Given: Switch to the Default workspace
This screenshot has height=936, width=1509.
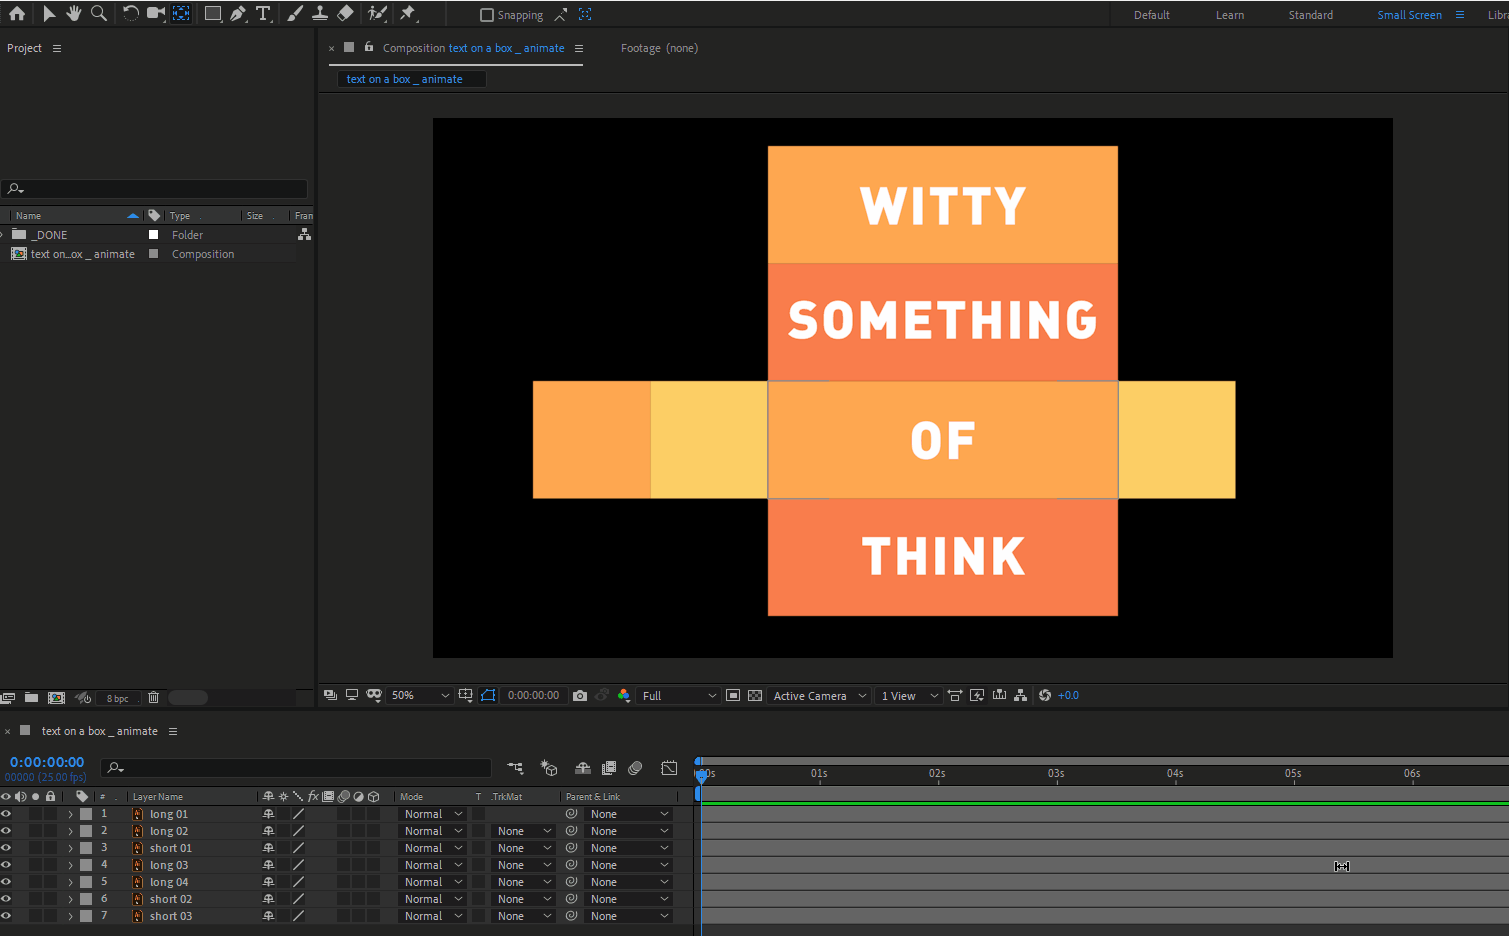Looking at the screenshot, I should 1152,15.
